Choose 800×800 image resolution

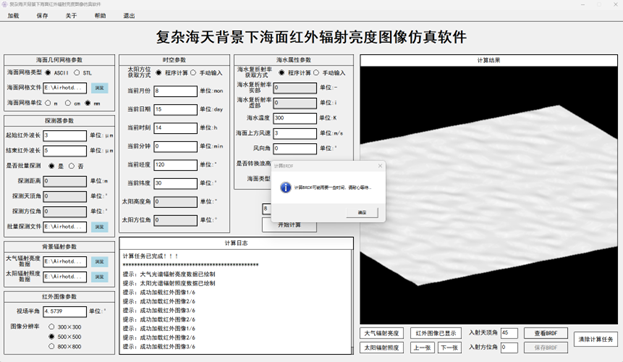(51, 347)
